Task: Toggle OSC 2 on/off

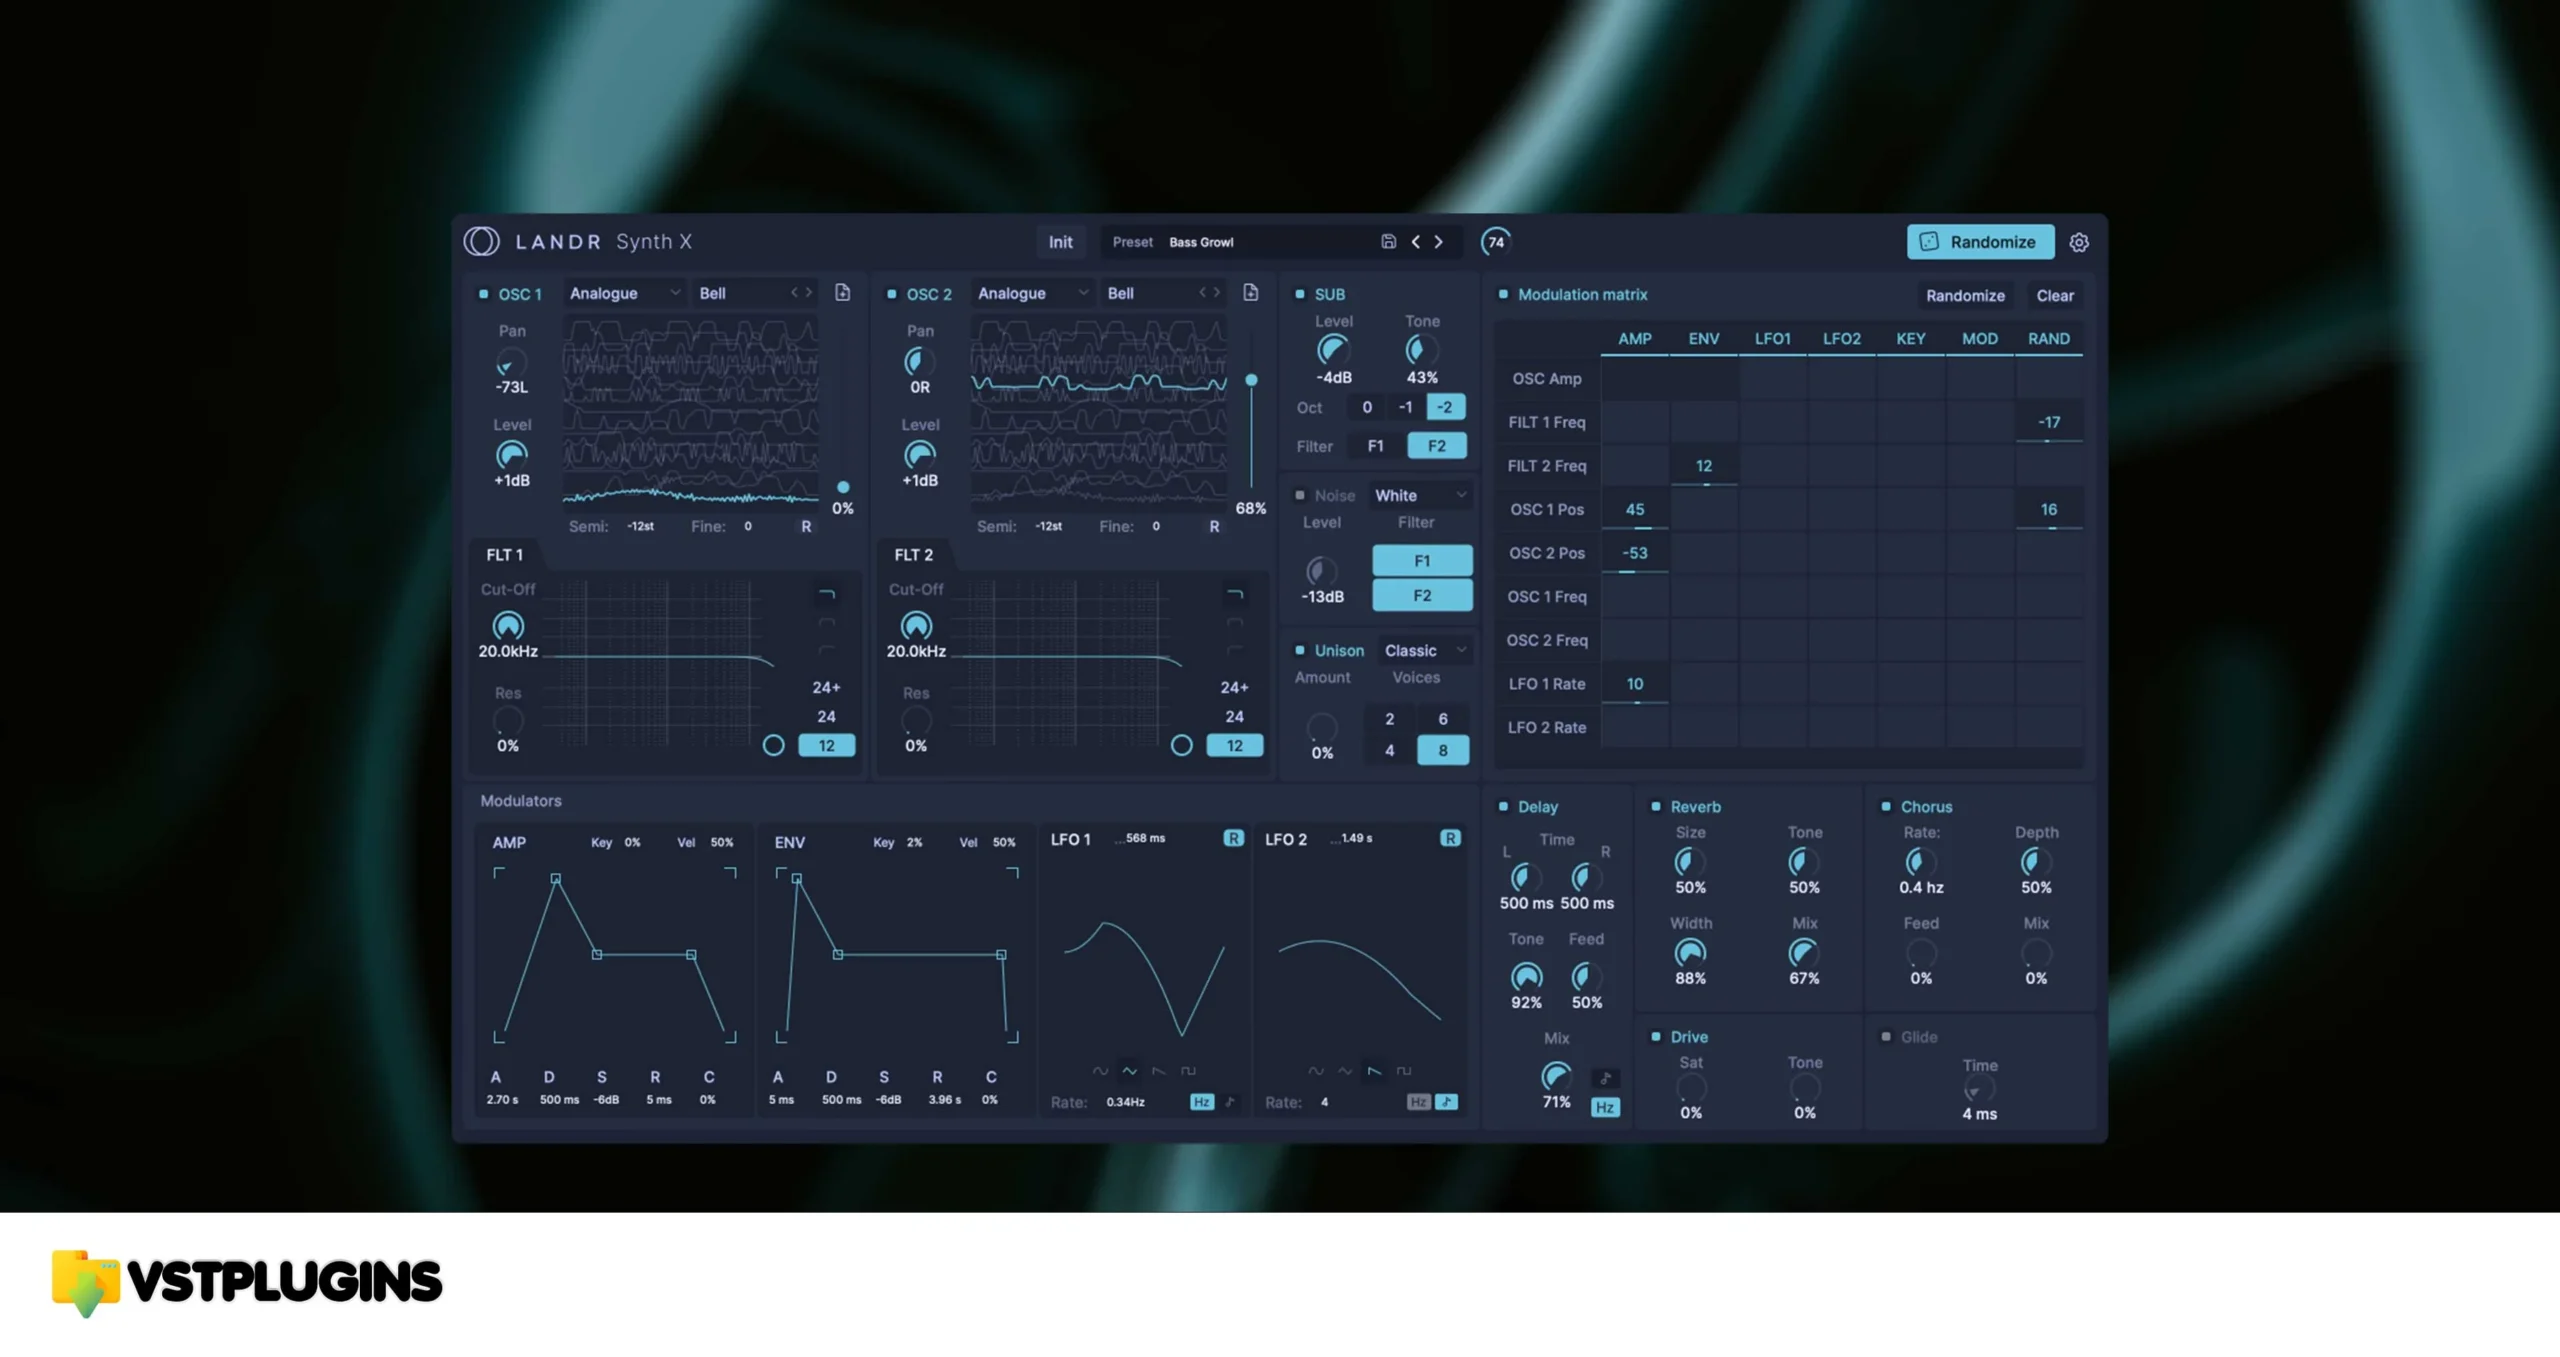Action: pos(891,294)
